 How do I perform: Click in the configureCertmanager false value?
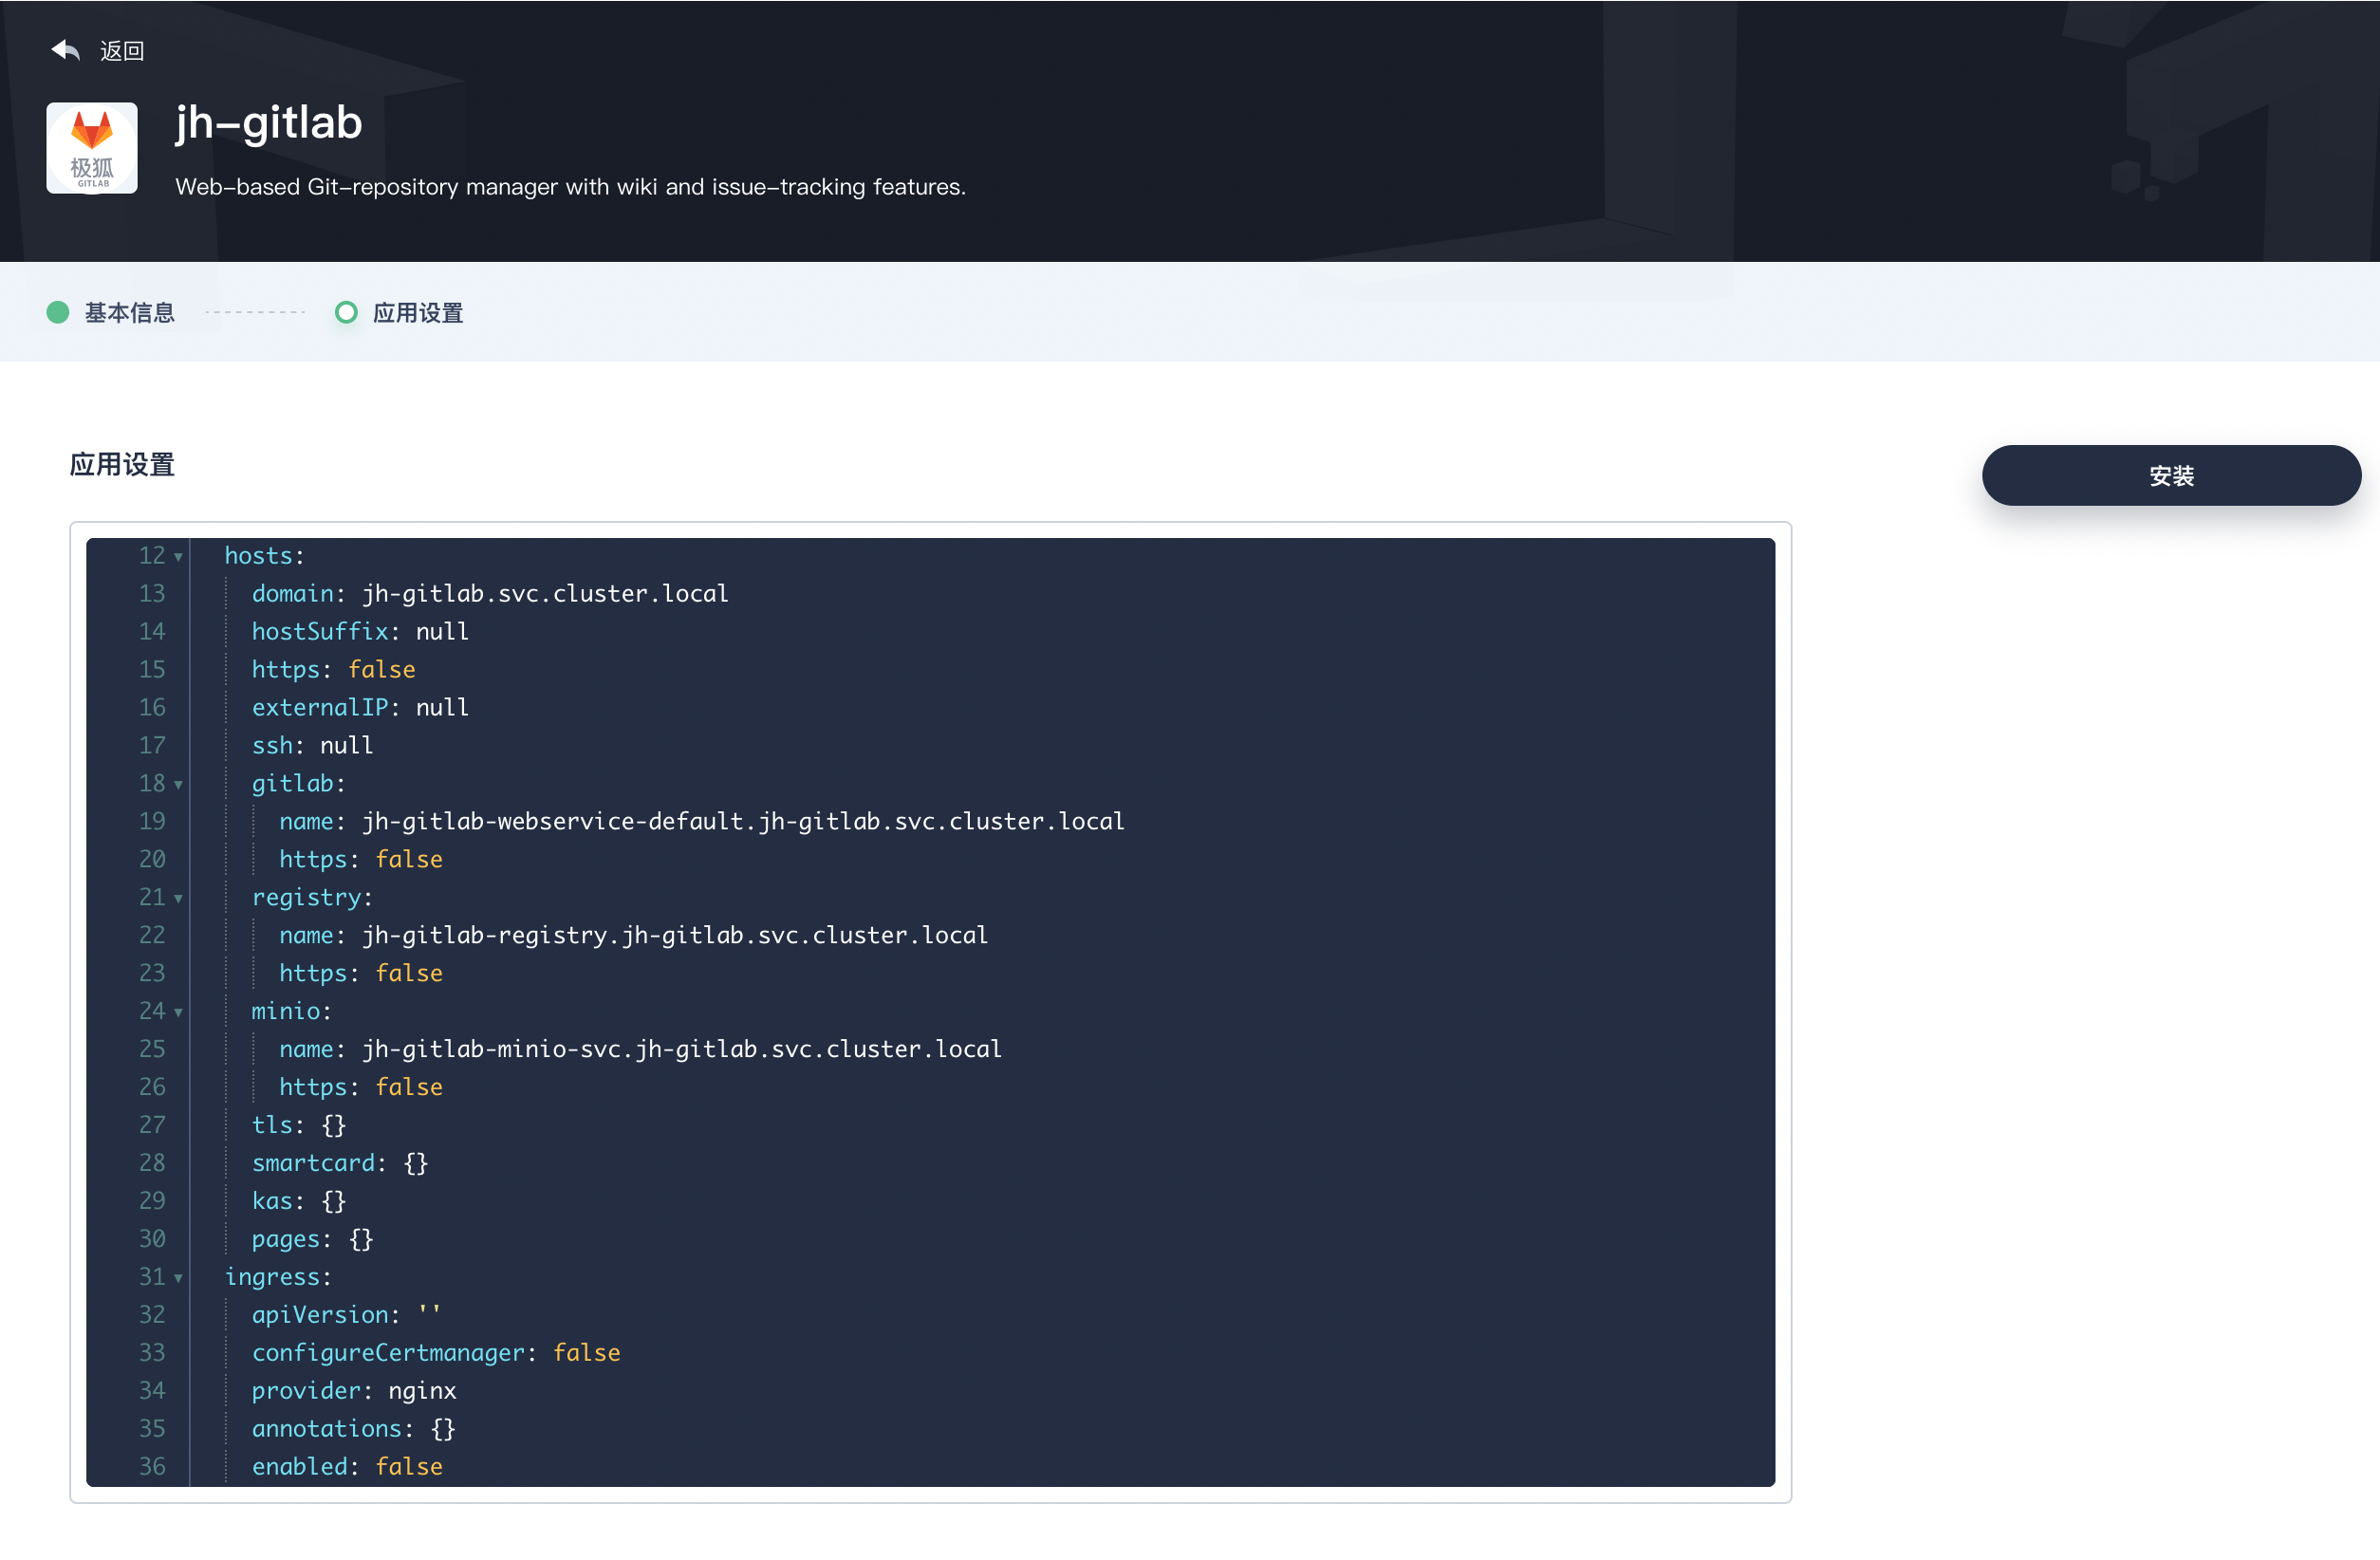(586, 1353)
